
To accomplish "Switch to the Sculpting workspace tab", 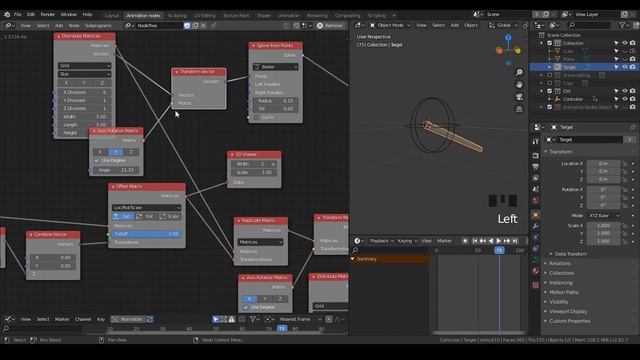I will [x=177, y=16].
